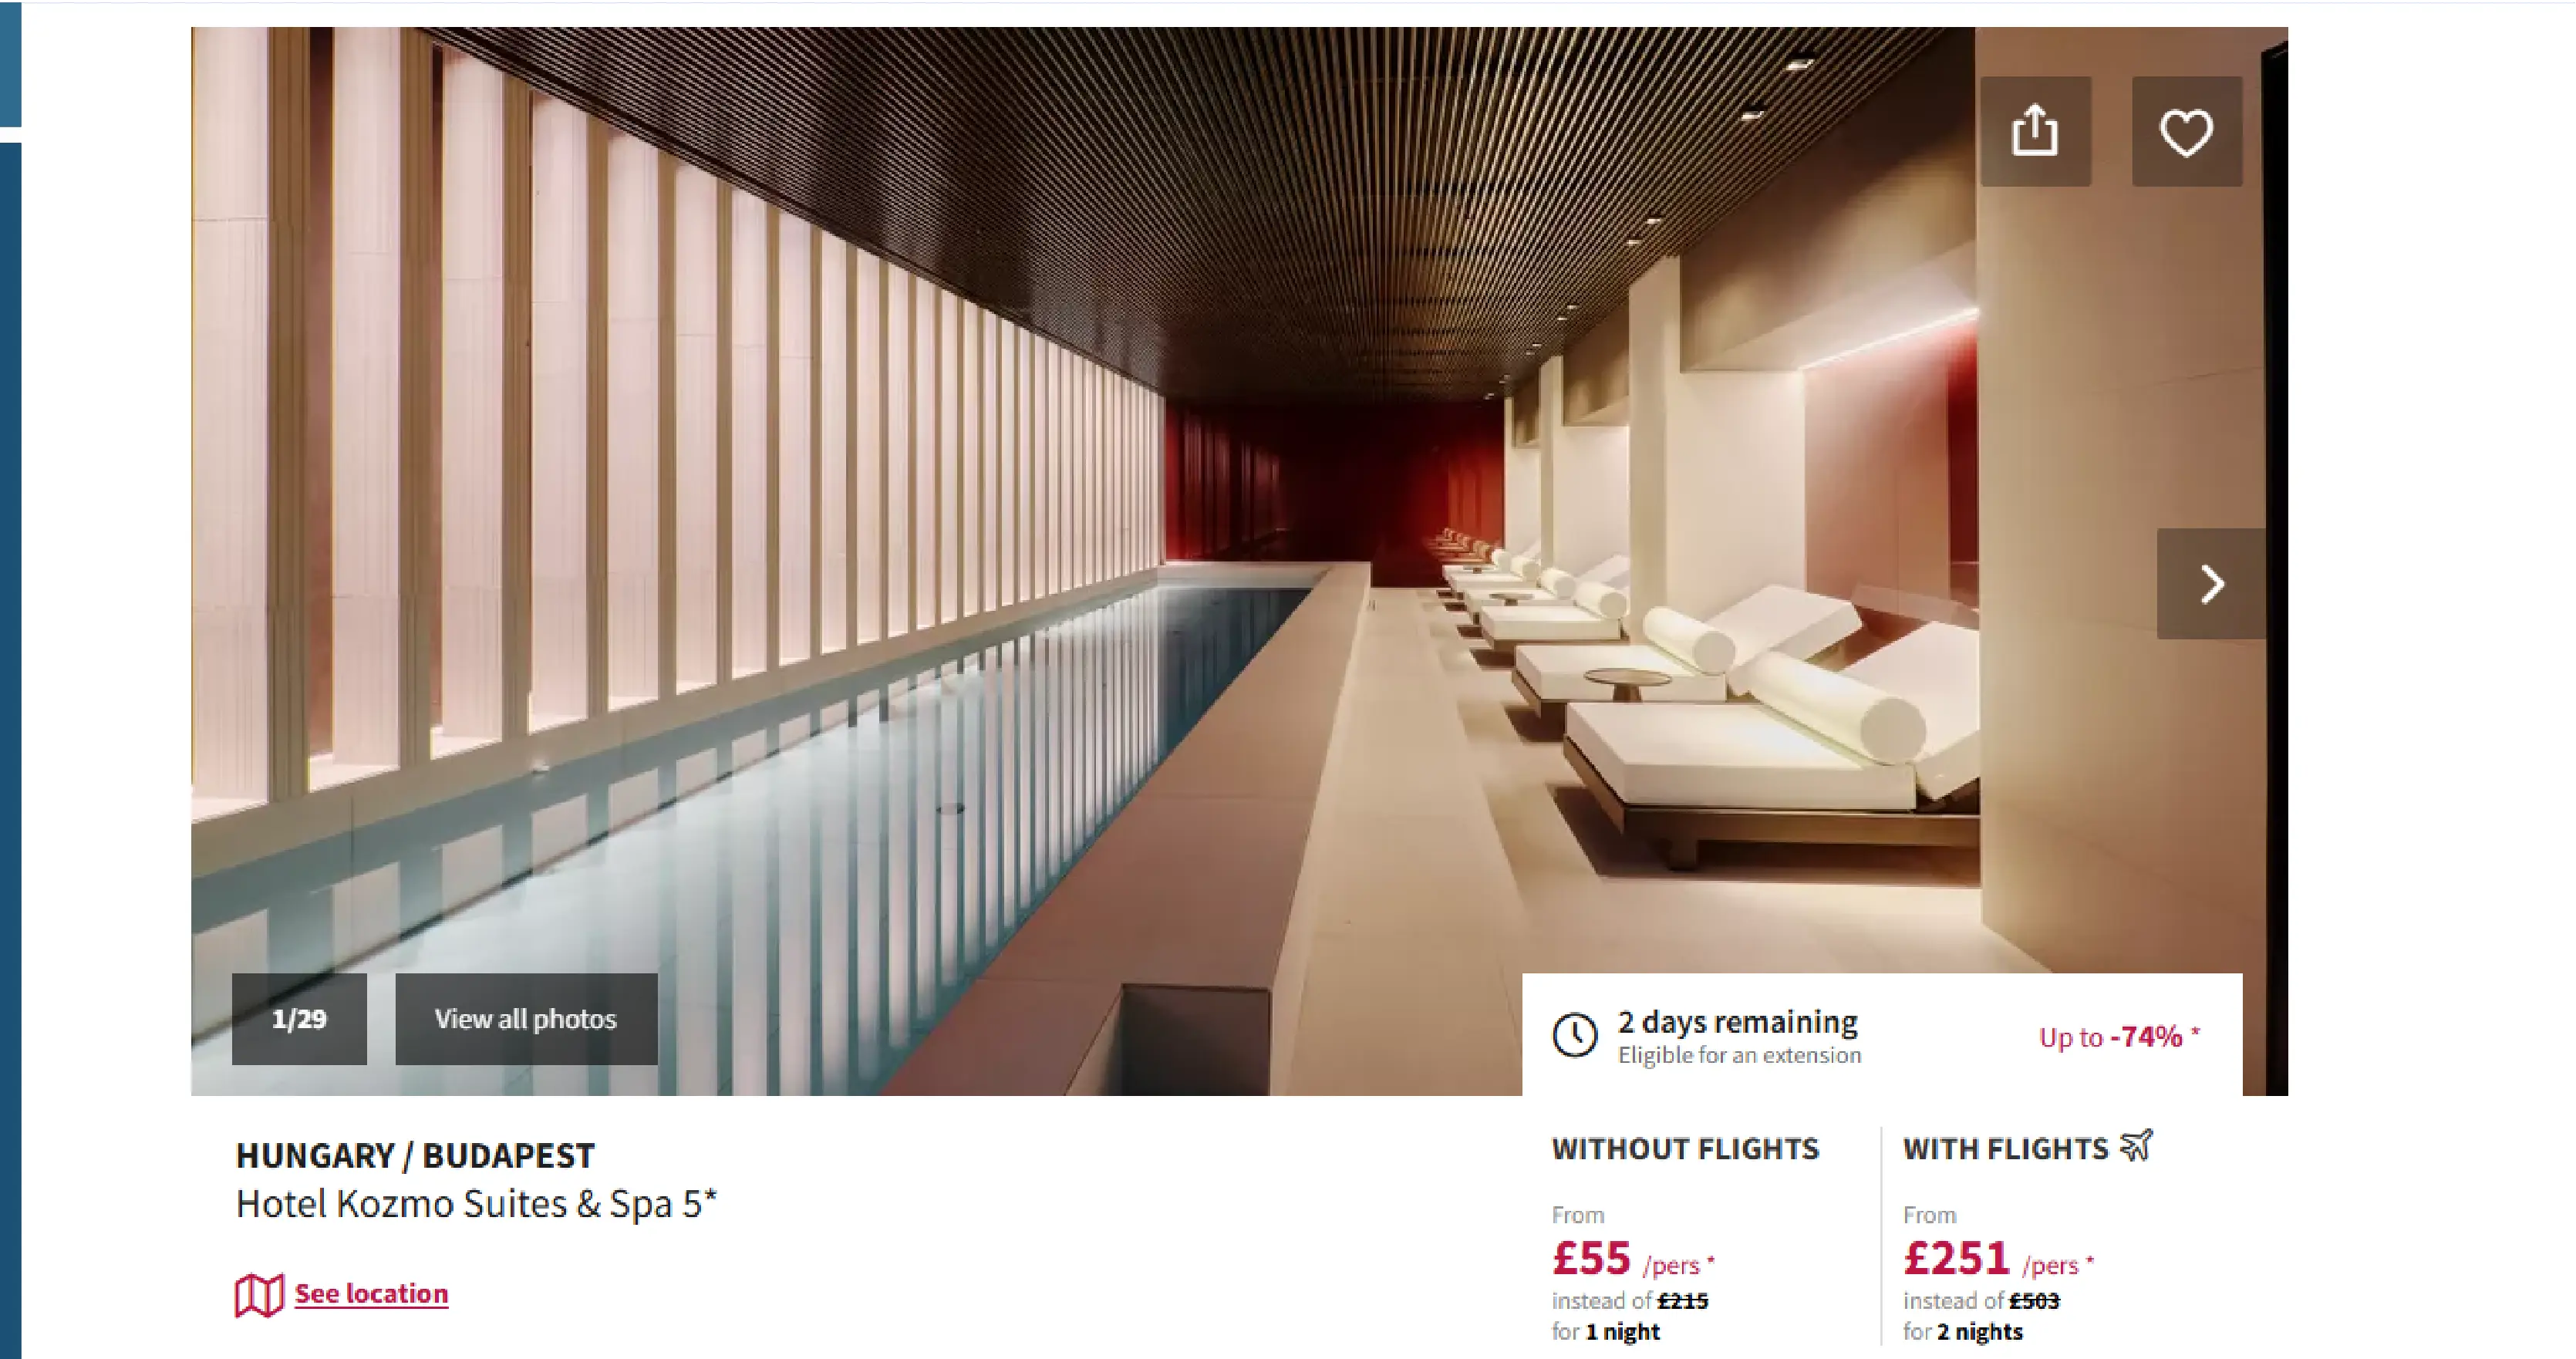Click the blue sidebar strip on left edge
Viewport: 2576px width, 1359px height.
(10, 750)
